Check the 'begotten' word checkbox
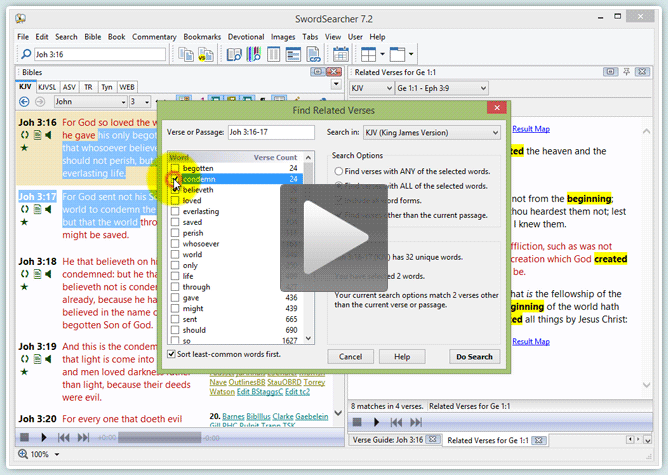 click(175, 168)
